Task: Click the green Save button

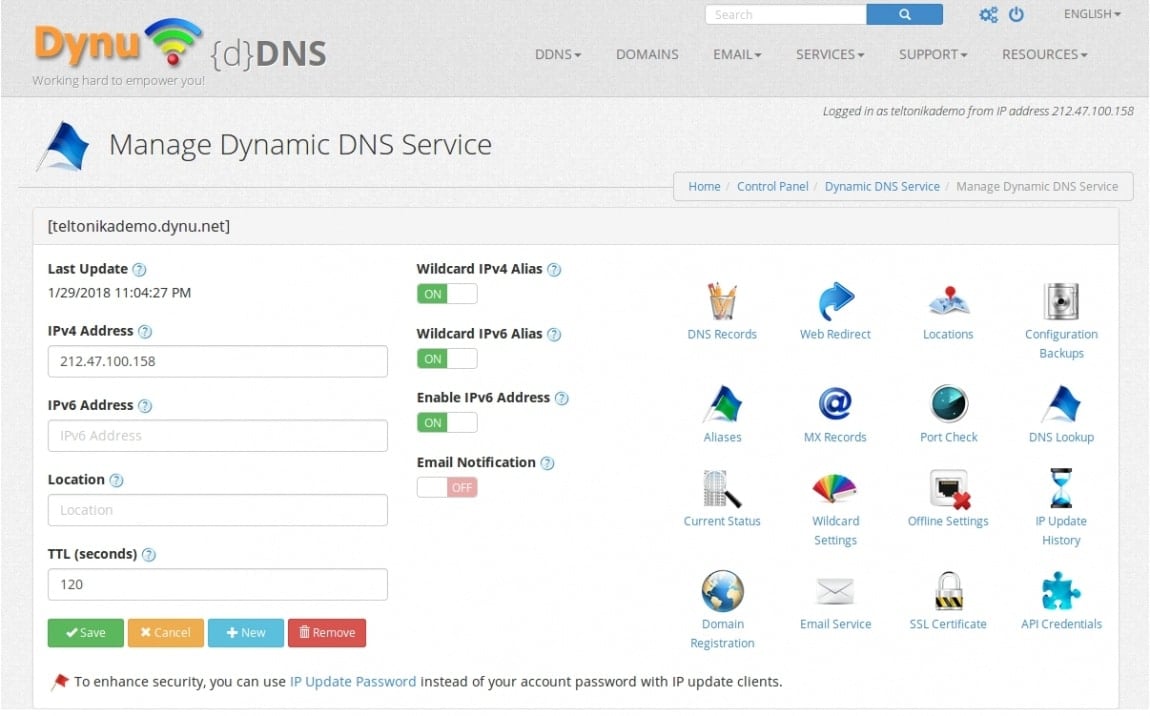Action: click(x=86, y=632)
